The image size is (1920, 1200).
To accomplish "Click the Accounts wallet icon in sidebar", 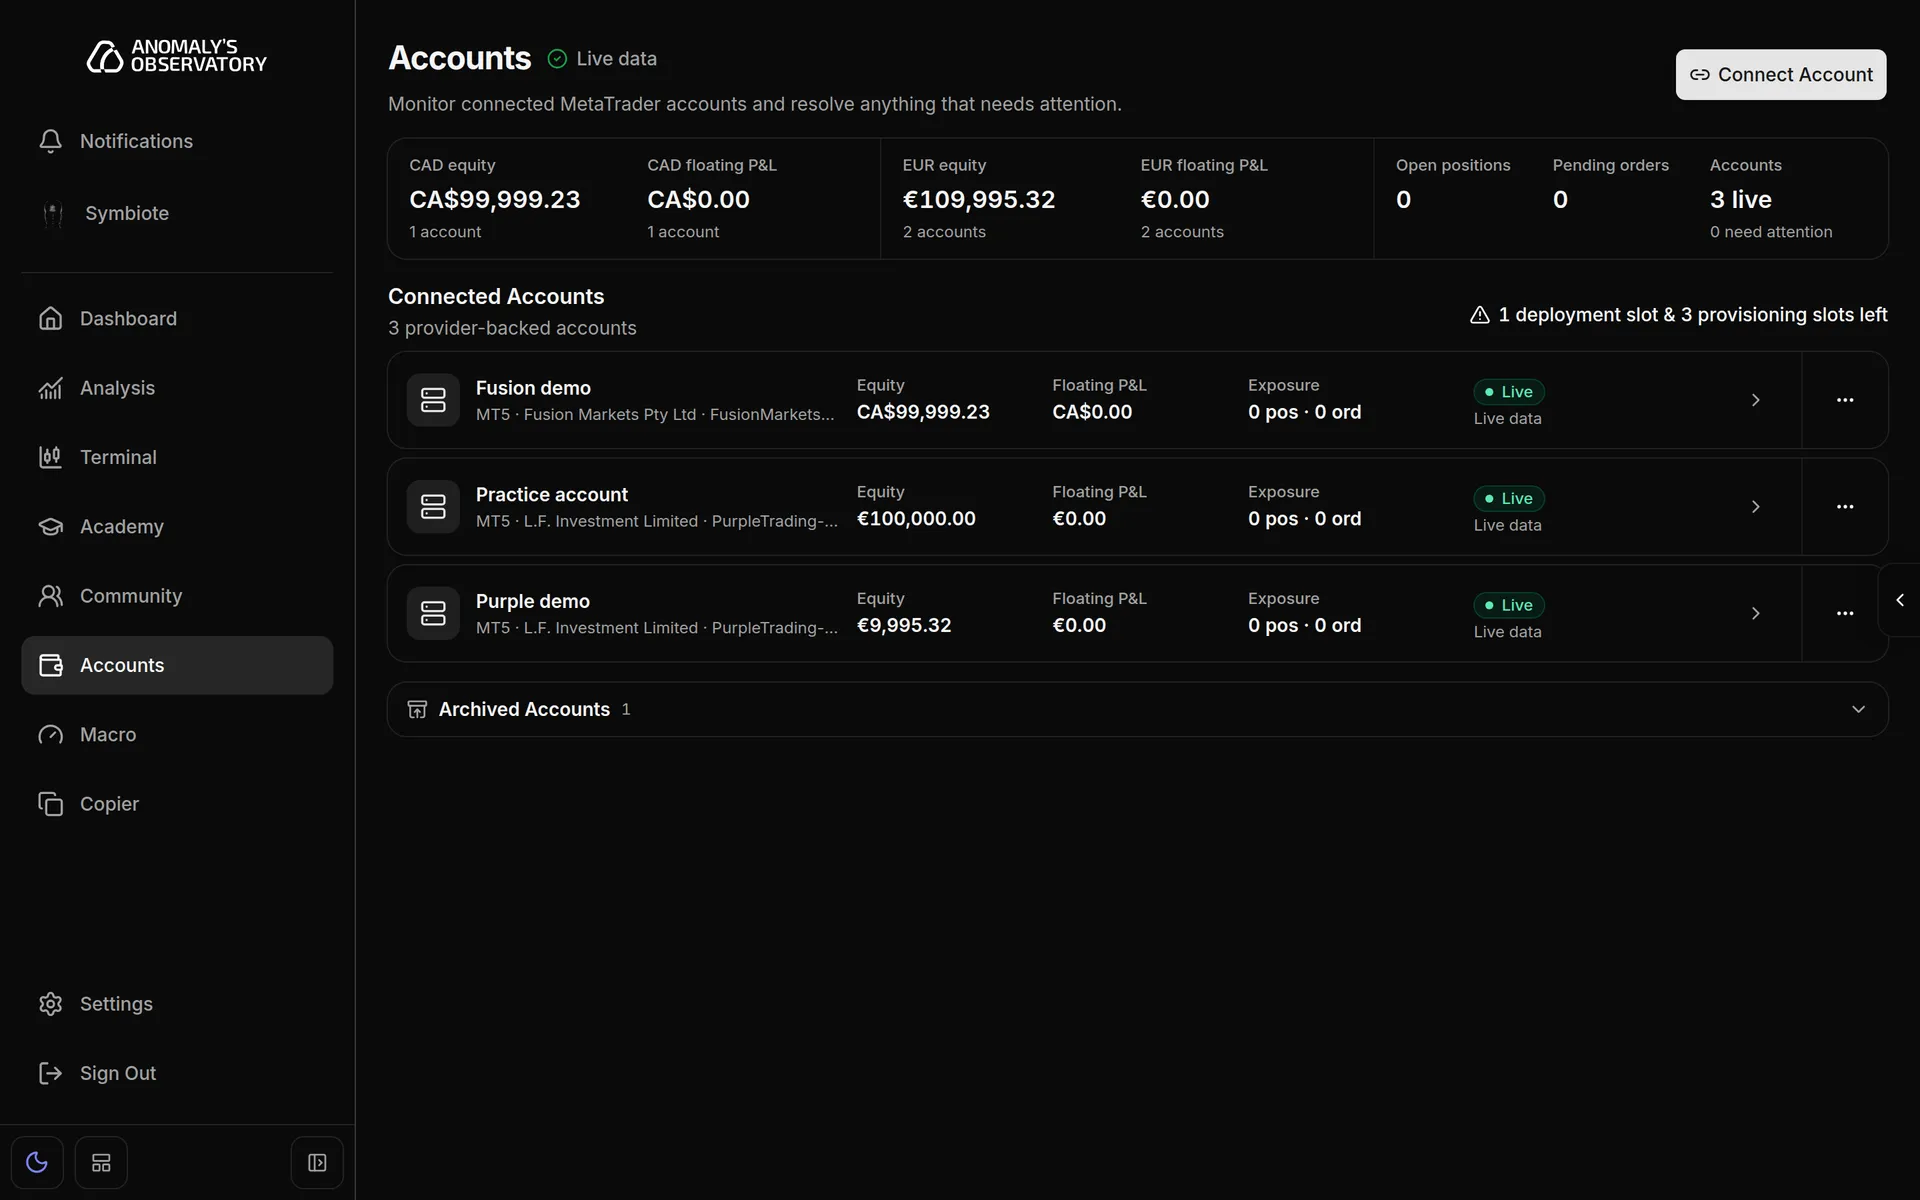I will (x=50, y=665).
